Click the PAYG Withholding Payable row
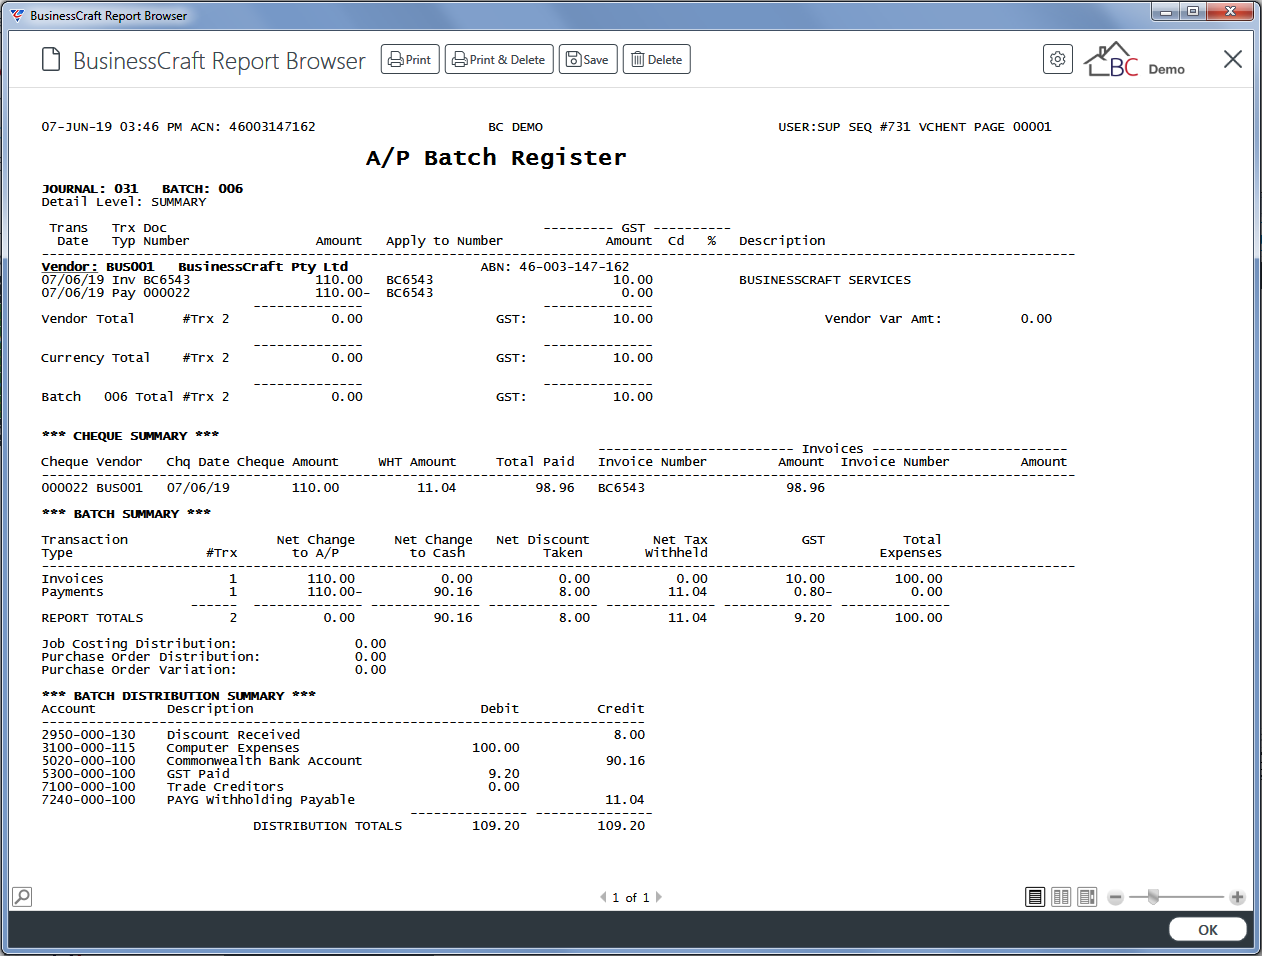This screenshot has height=956, width=1262. tap(343, 800)
